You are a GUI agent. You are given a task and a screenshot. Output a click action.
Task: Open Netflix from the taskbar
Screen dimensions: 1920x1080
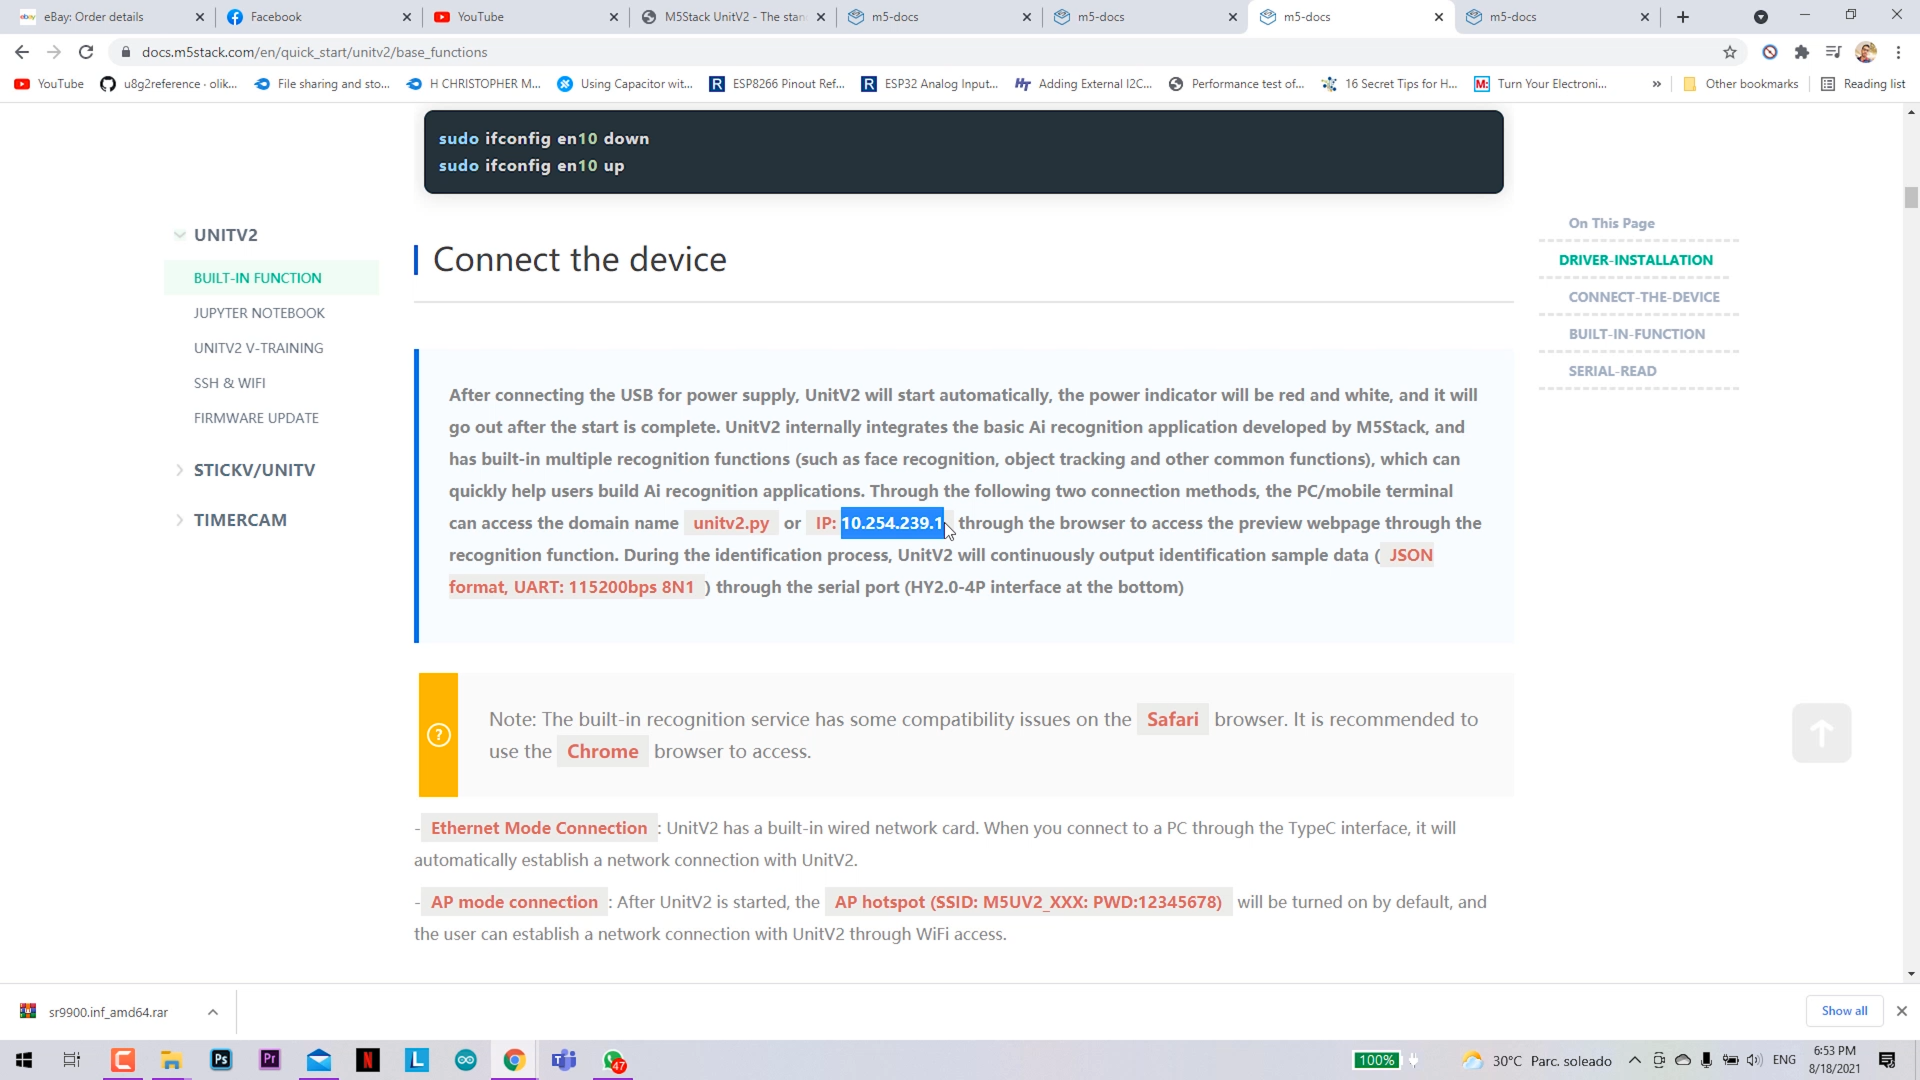[368, 1060]
